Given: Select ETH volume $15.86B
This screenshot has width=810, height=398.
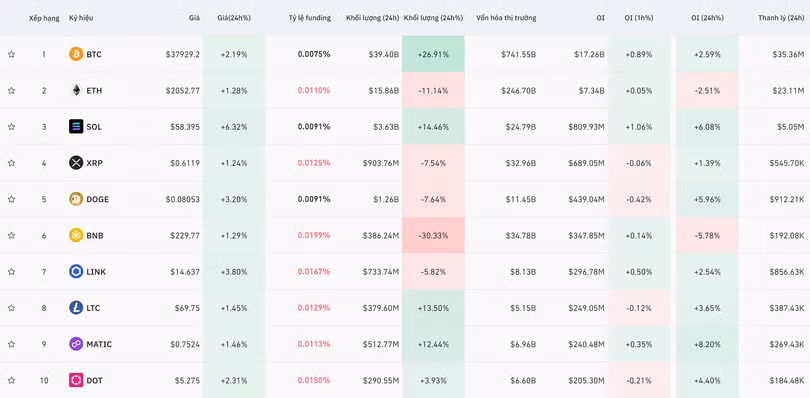Looking at the screenshot, I should point(384,90).
